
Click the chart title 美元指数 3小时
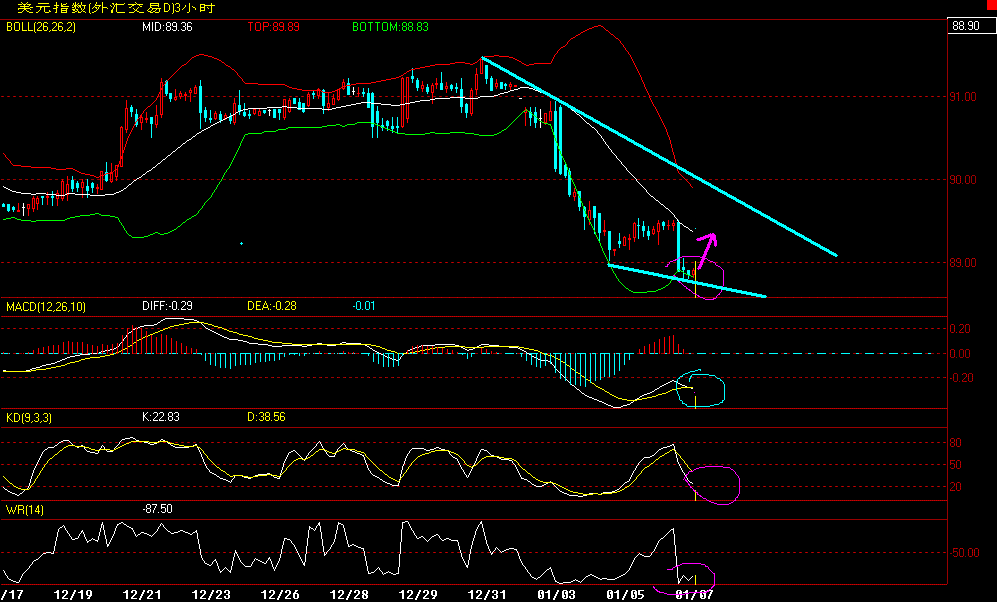click(116, 8)
